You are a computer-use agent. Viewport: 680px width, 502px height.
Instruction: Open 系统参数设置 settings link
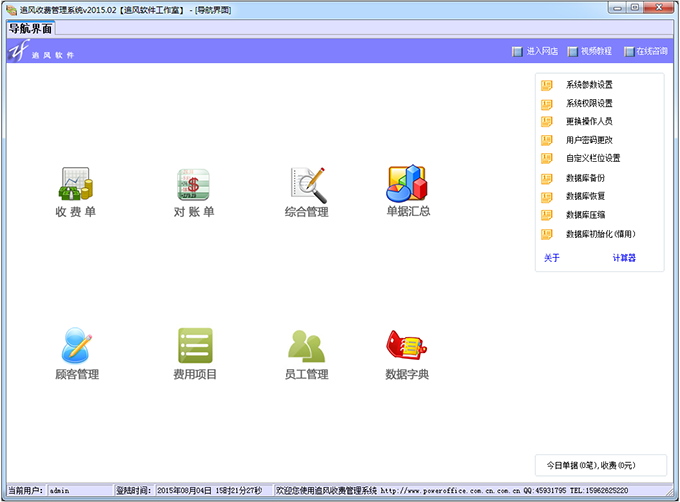[x=589, y=85]
